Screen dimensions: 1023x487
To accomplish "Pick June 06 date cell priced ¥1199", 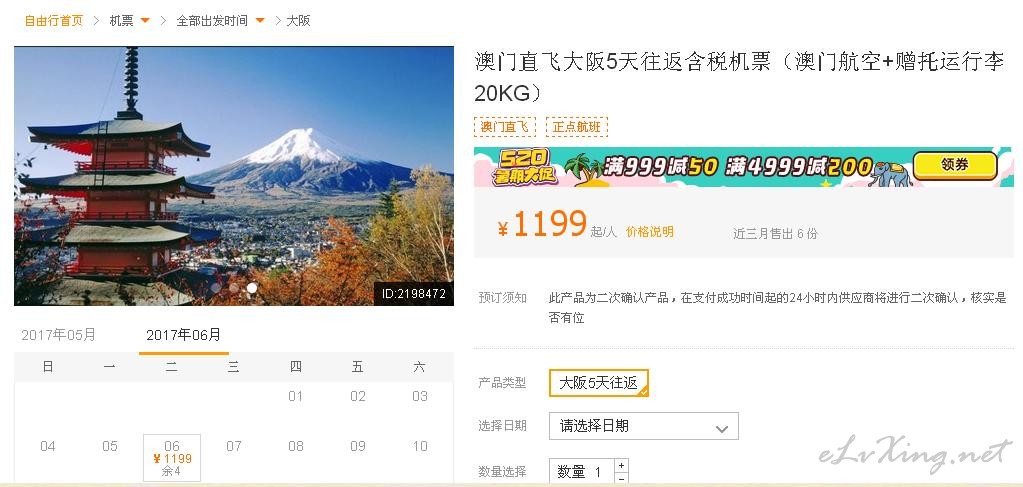I will tap(172, 458).
